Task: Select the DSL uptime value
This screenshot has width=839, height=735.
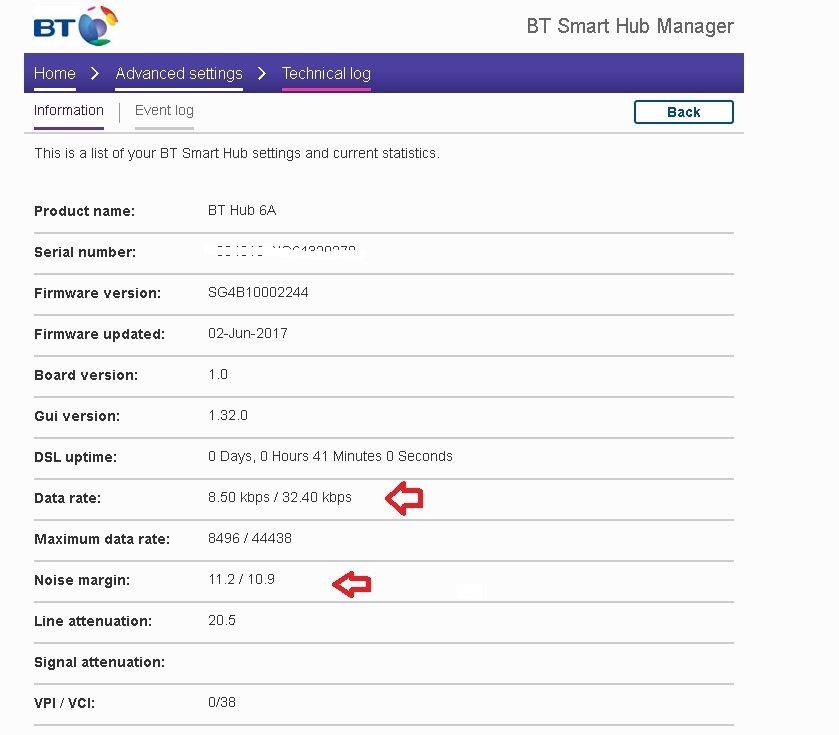Action: [x=330, y=456]
